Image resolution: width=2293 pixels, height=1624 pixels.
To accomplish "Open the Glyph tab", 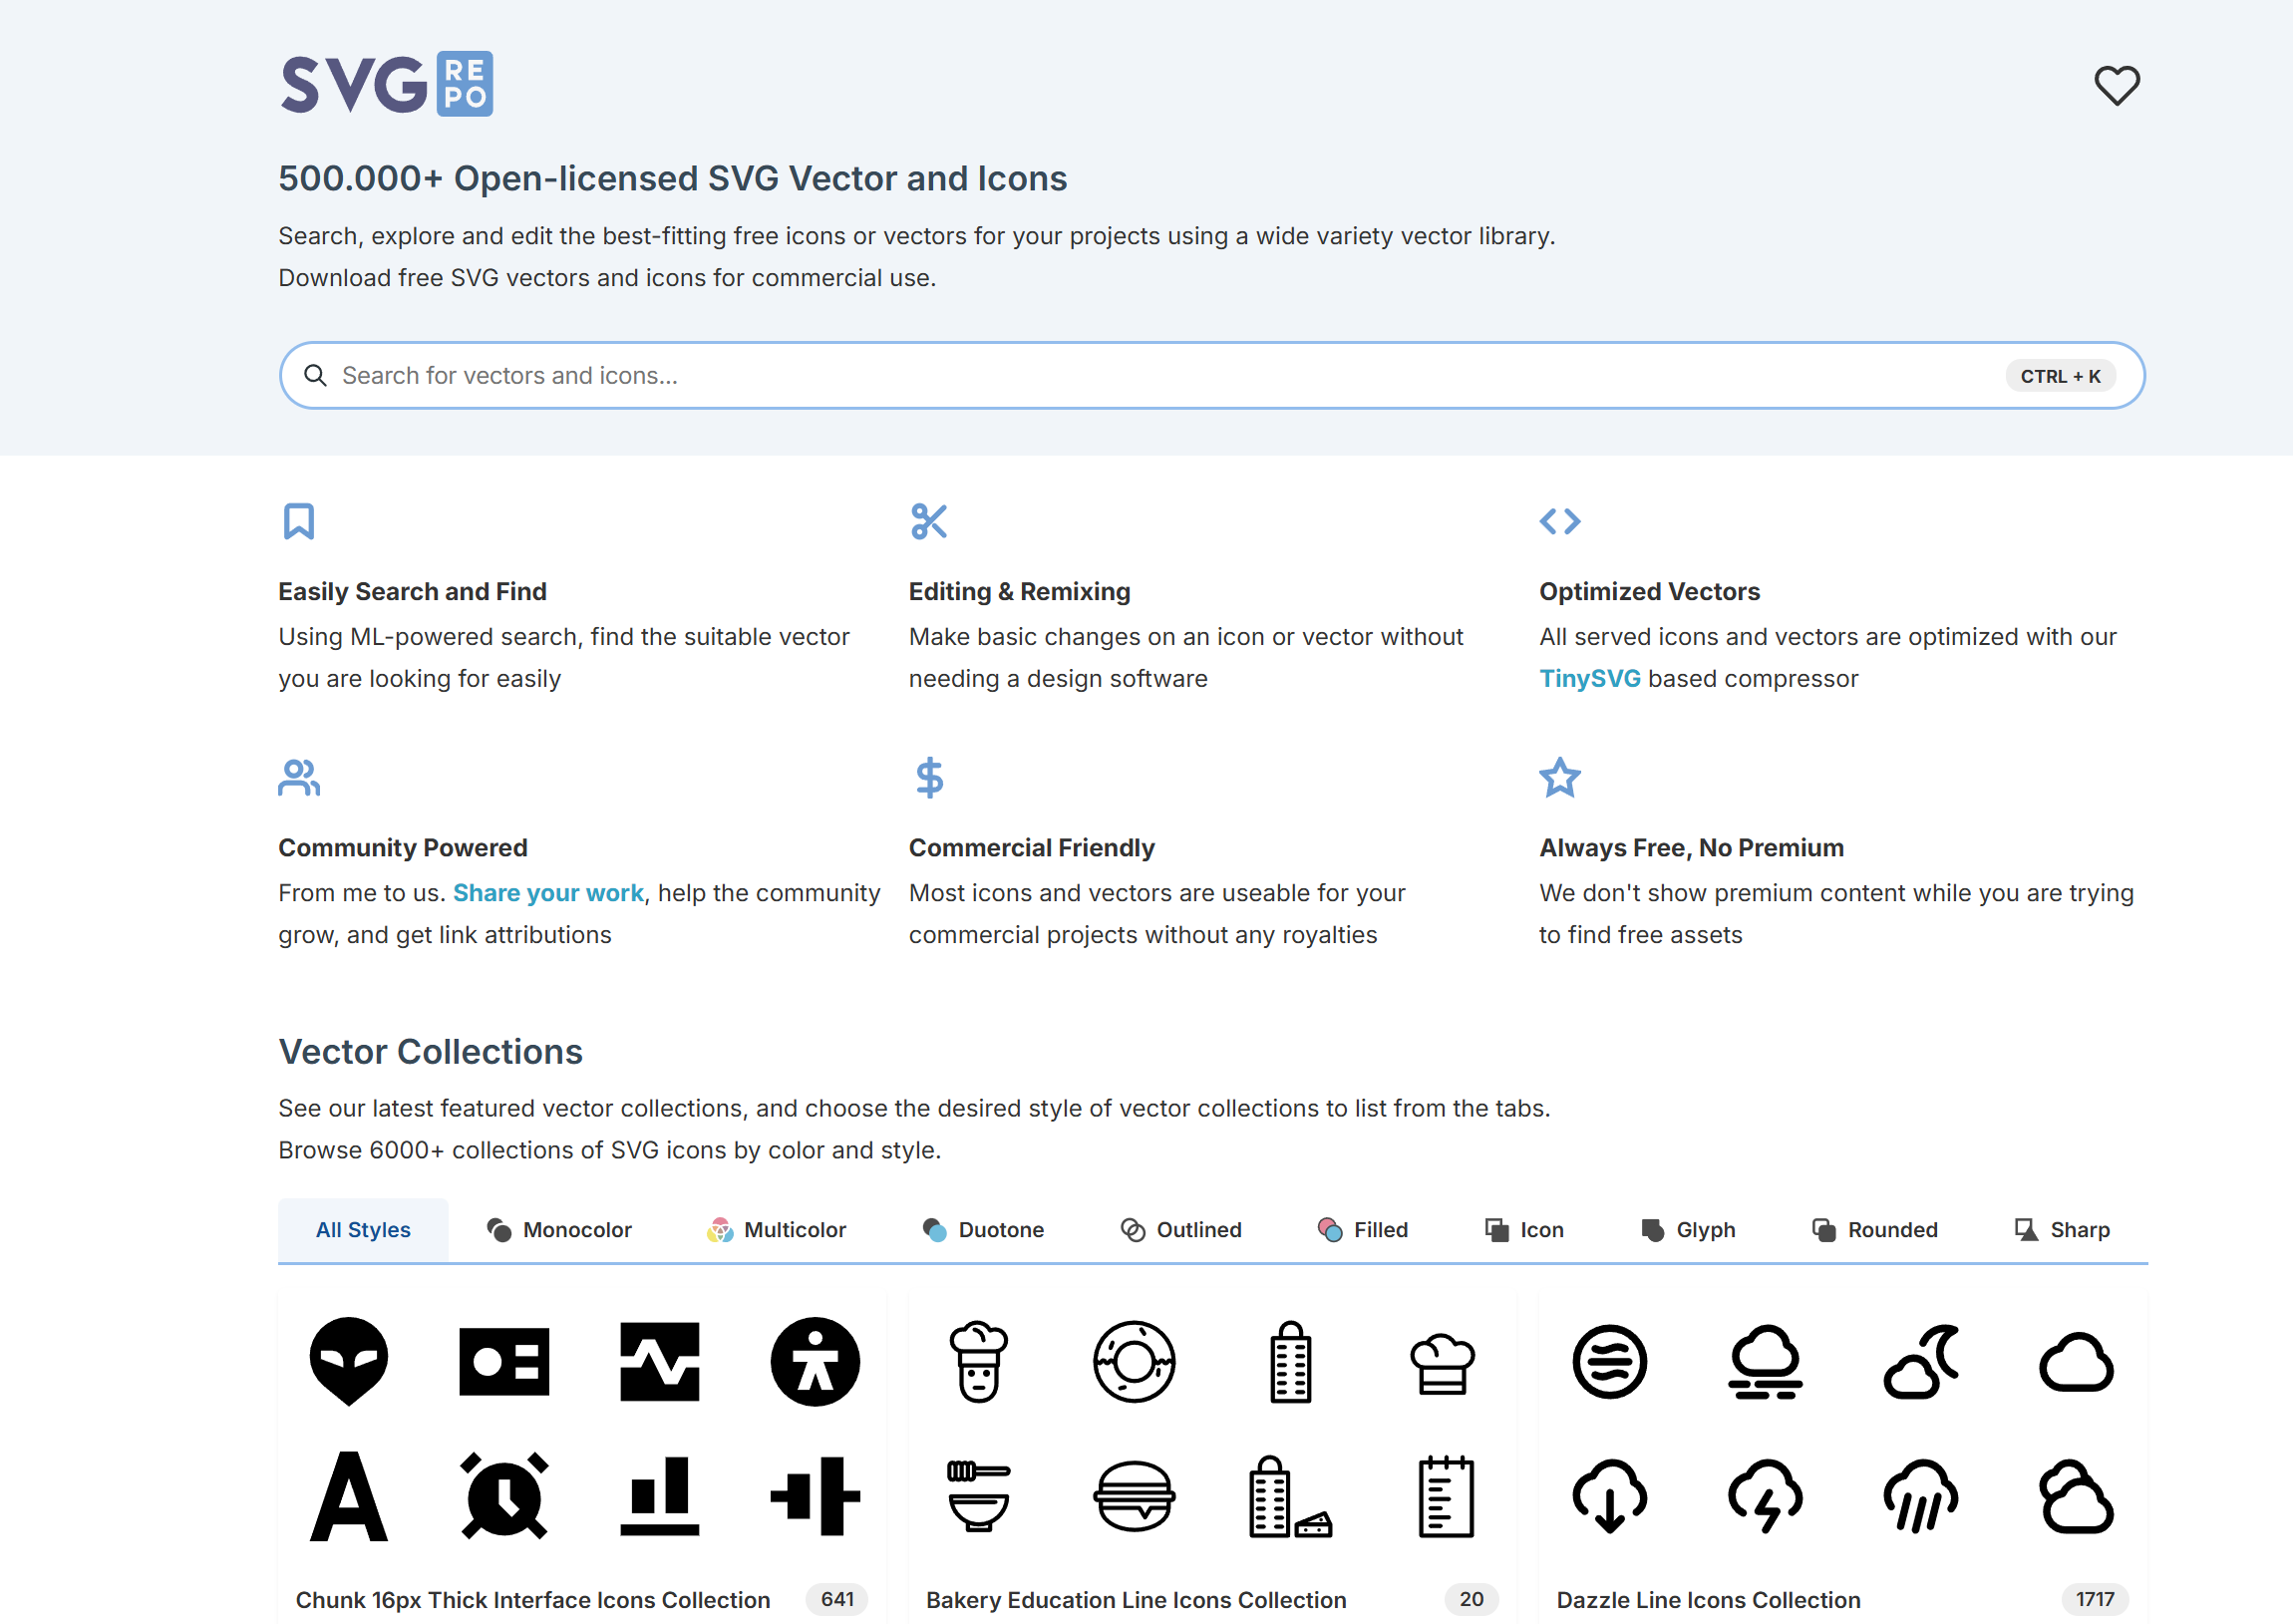I will (1688, 1229).
